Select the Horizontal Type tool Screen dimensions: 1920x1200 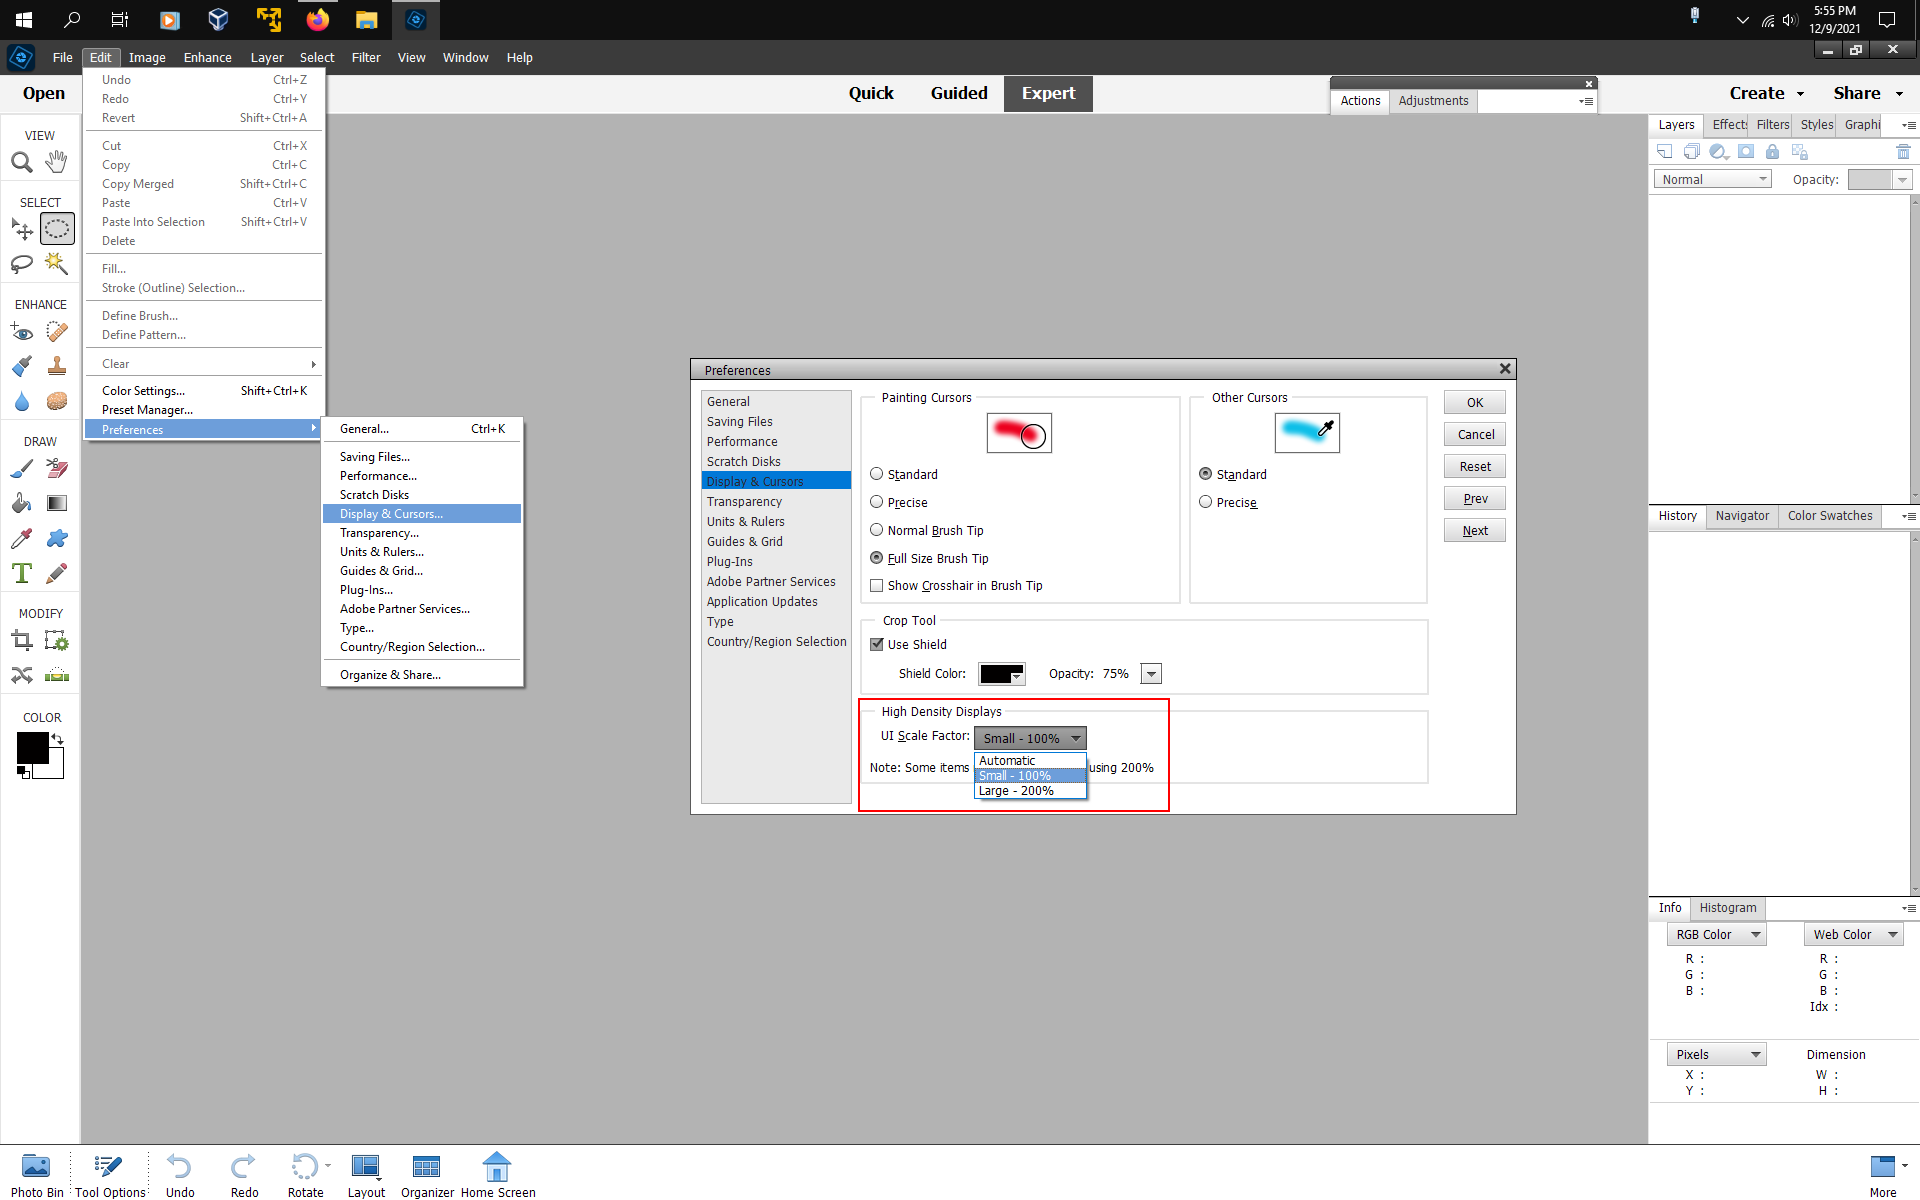22,573
